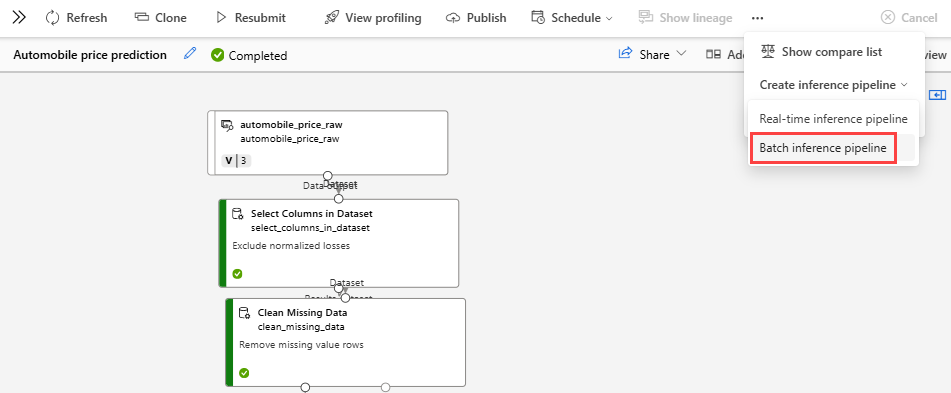Open the Schedule dropdown
This screenshot has width=951, height=393.
(x=572, y=18)
